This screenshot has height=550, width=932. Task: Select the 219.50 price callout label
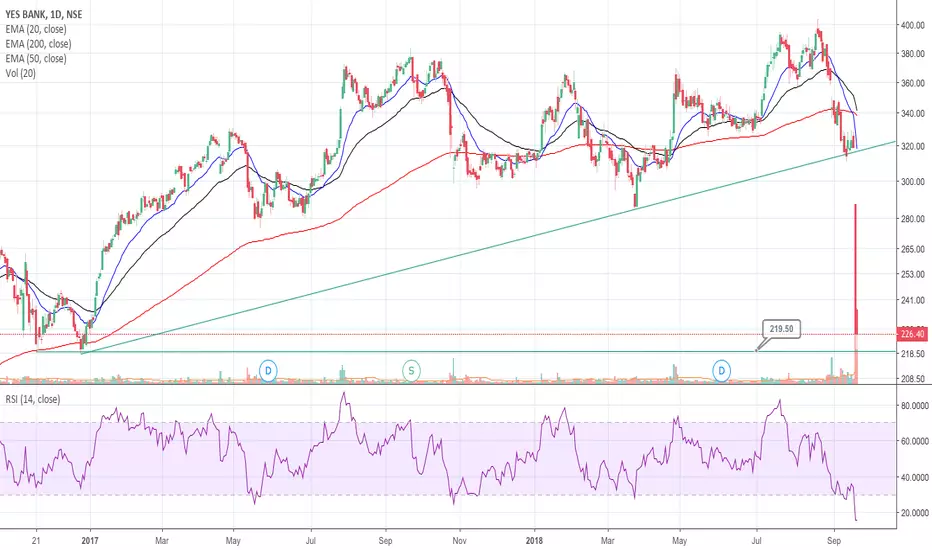pyautogui.click(x=781, y=329)
